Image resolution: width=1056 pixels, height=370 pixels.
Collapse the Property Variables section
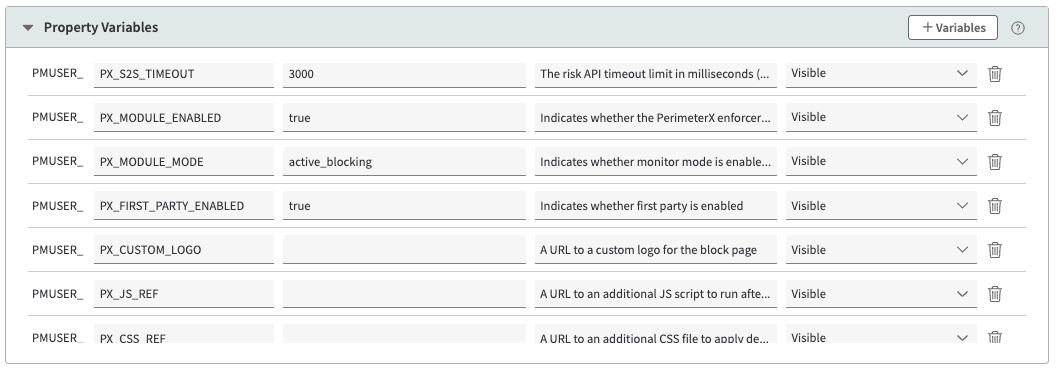tap(28, 28)
